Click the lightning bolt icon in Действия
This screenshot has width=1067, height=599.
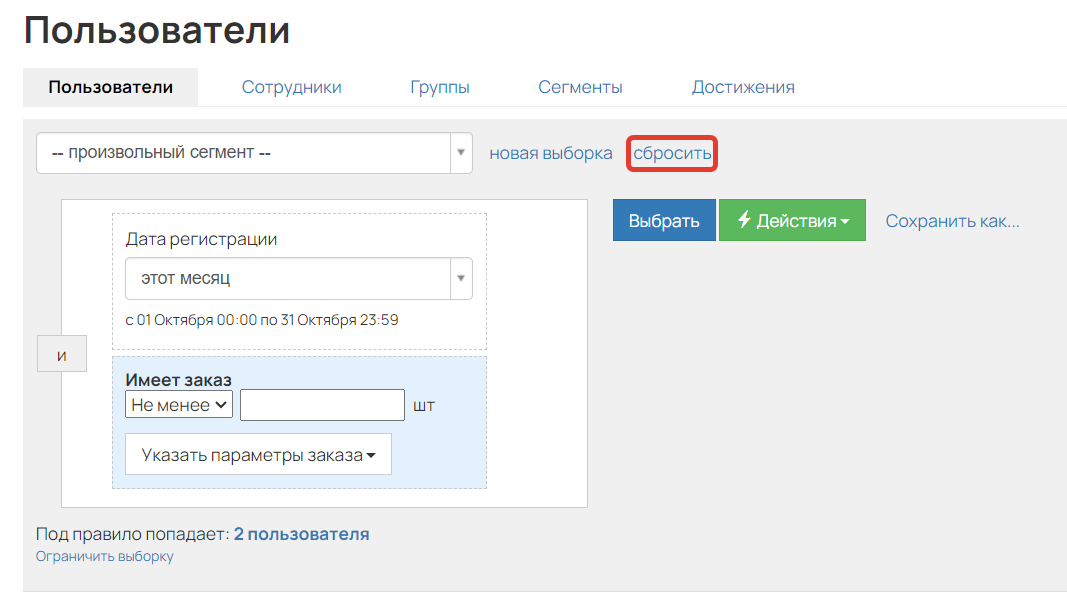(744, 219)
